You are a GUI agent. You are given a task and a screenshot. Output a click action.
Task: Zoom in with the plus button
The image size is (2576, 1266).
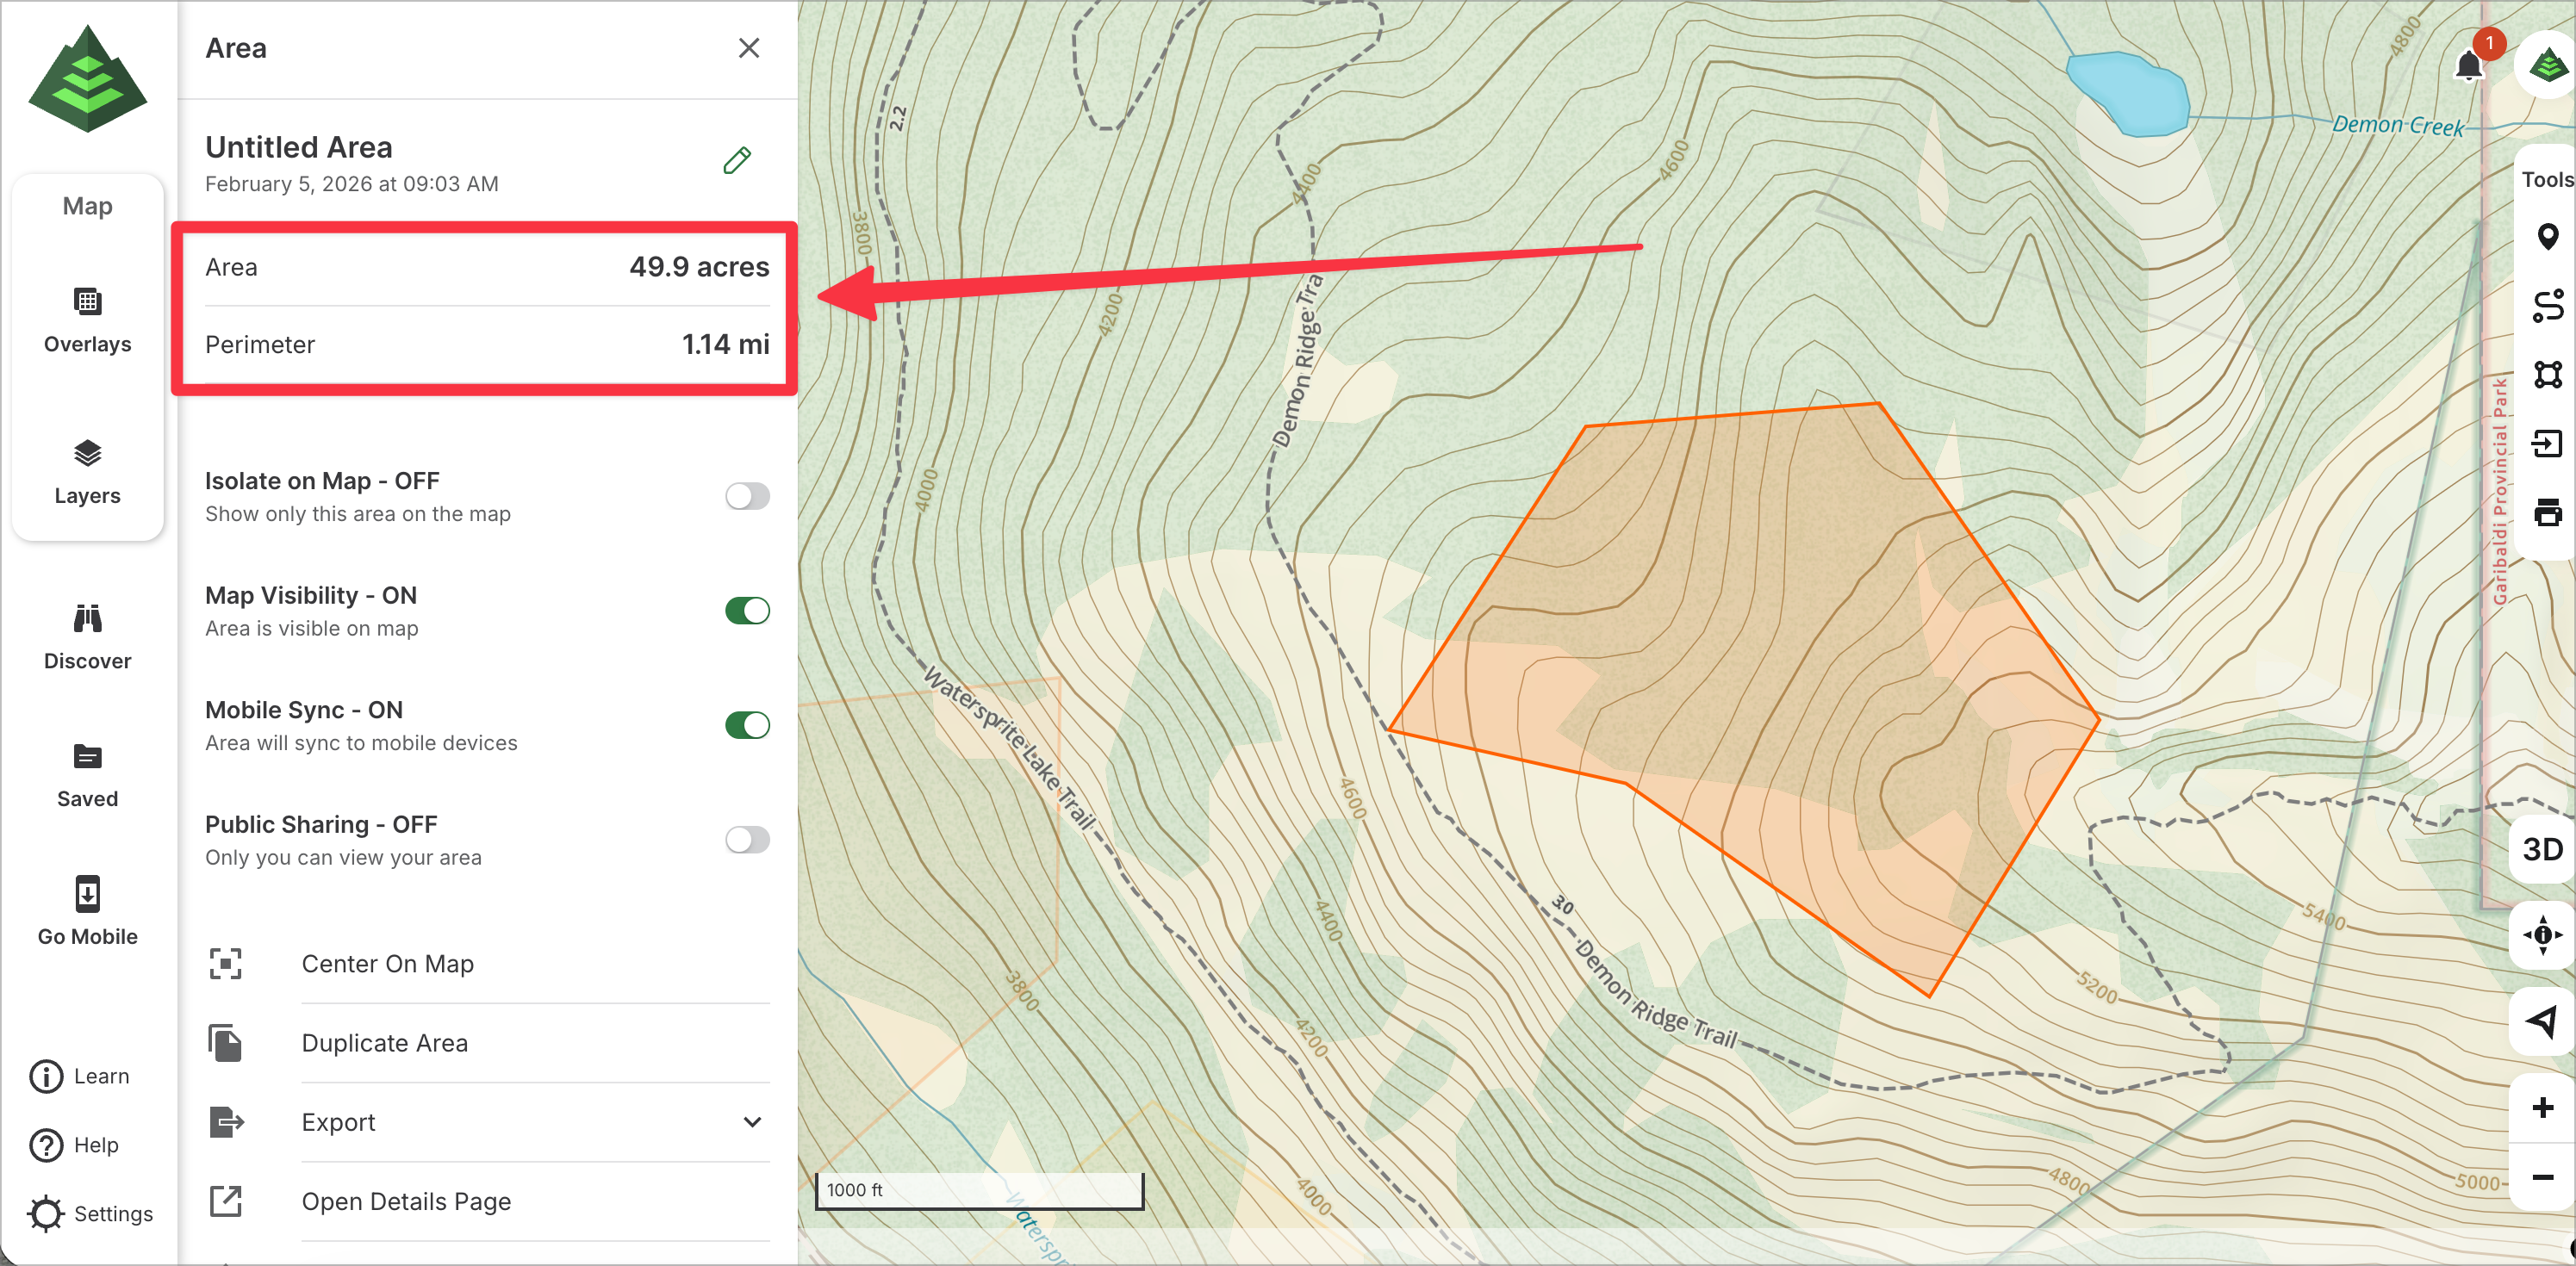pos(2542,1108)
